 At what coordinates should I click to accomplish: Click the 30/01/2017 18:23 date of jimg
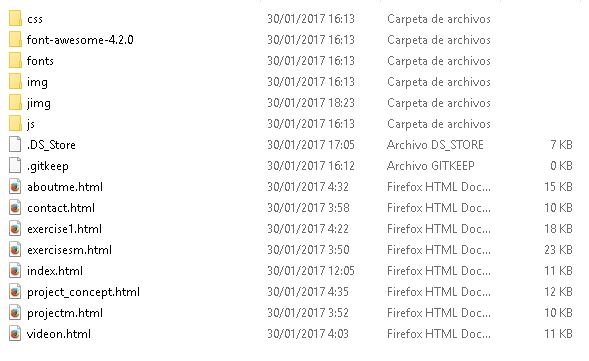(x=311, y=103)
